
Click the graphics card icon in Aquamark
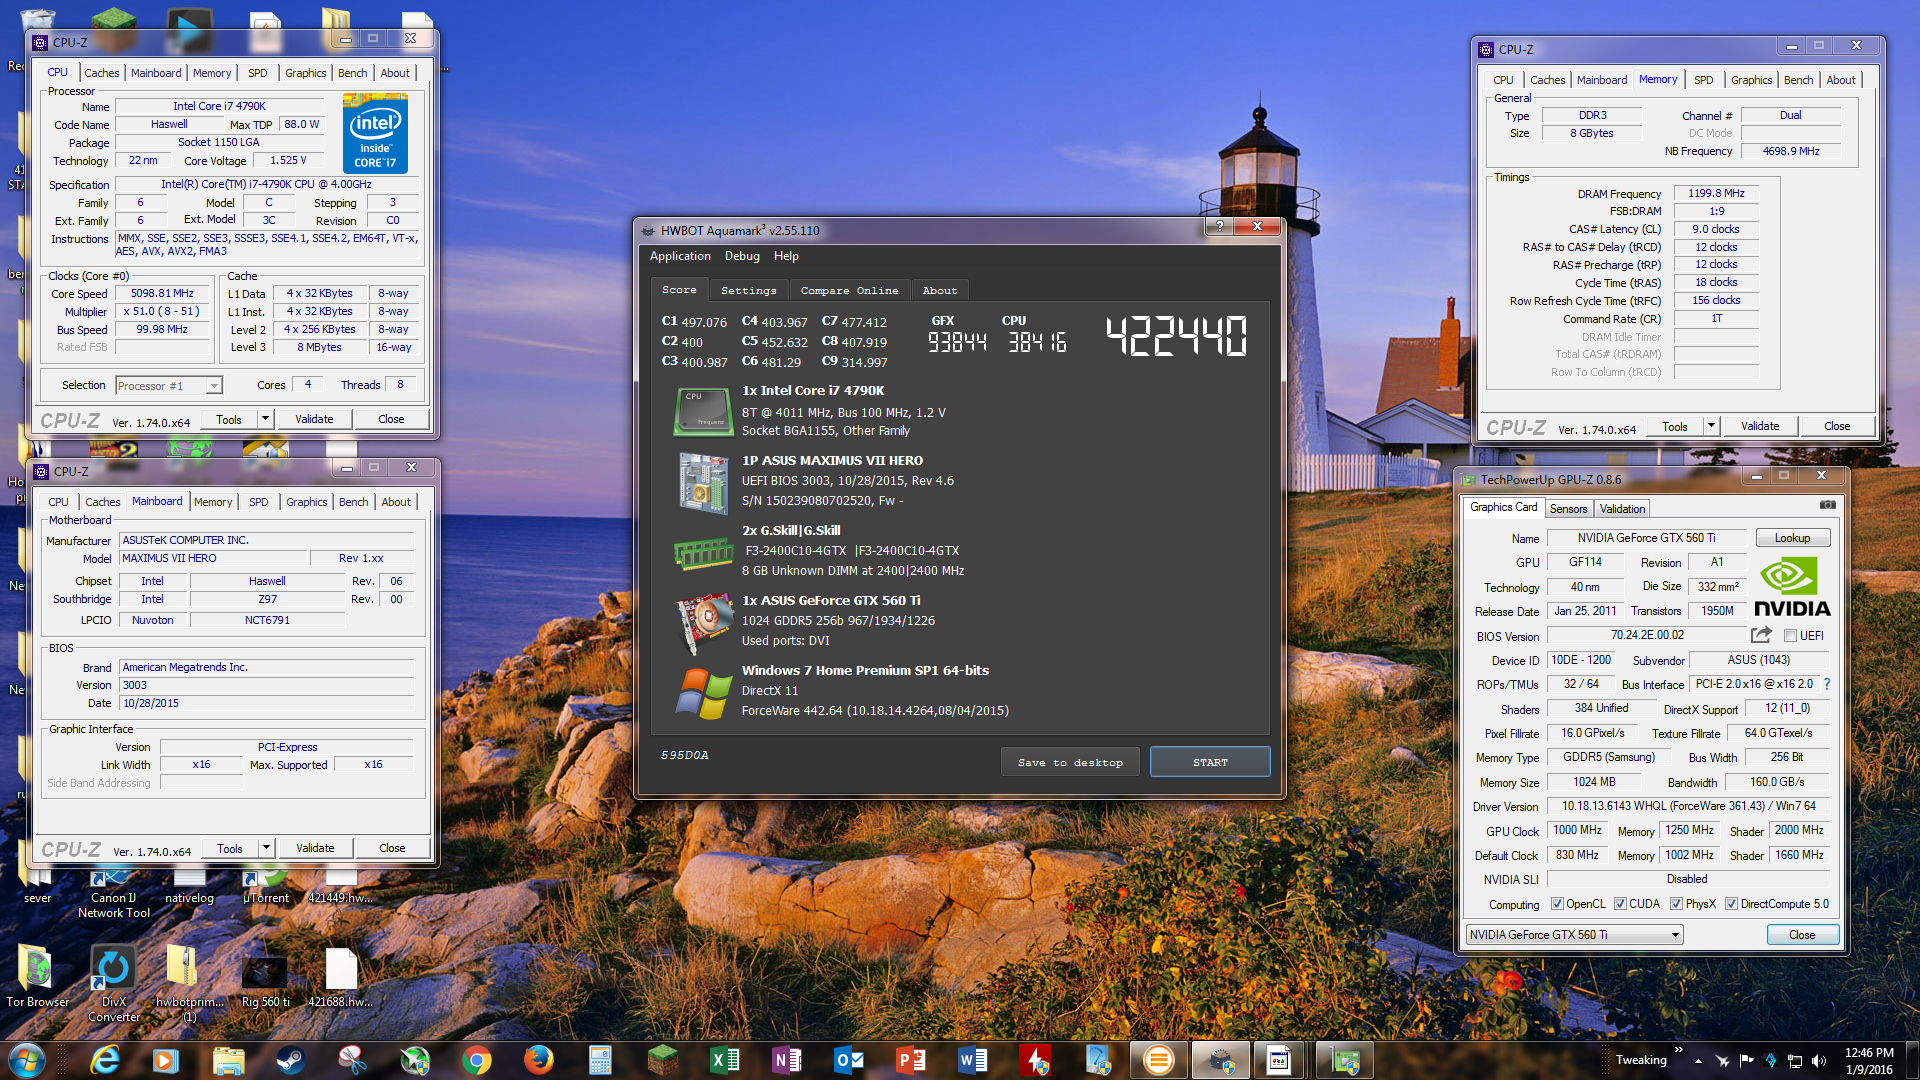click(x=704, y=622)
